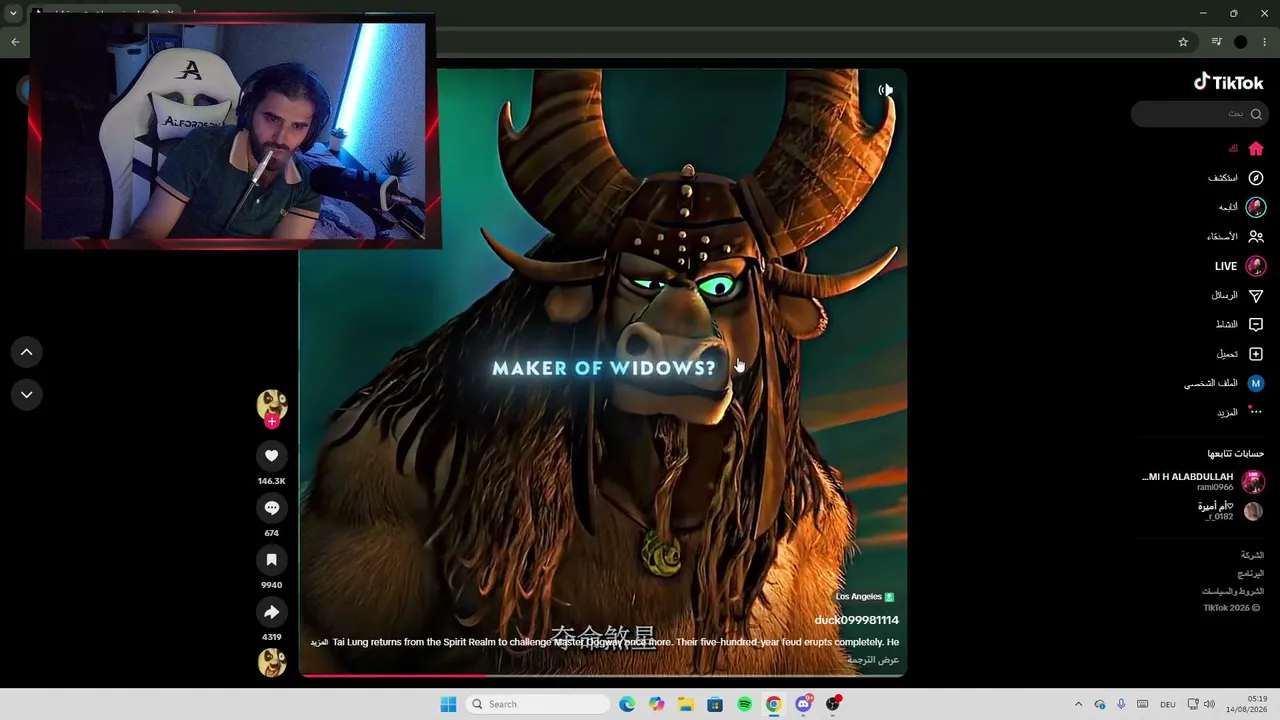Switch the DEU keyboard language indicator
Viewport: 1280px width, 720px height.
coord(1167,704)
